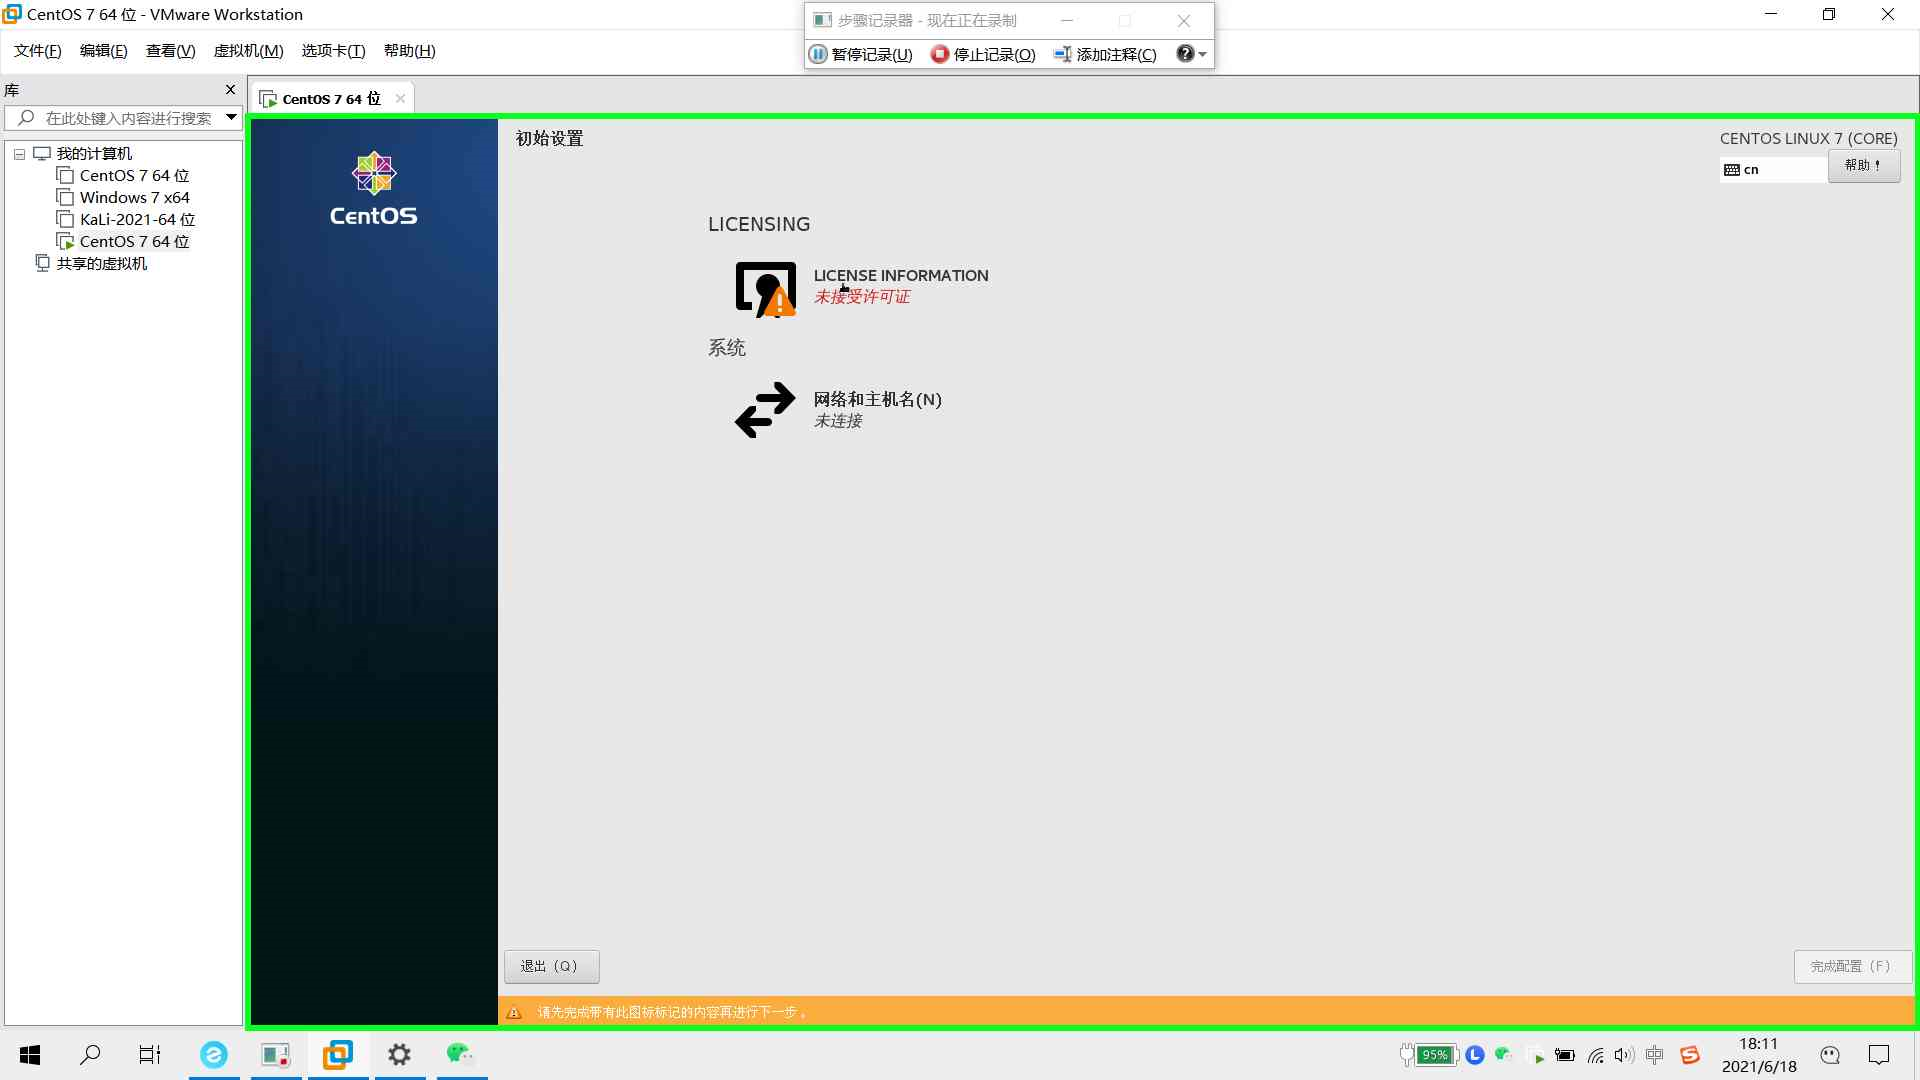
Task: Open the 选项卡(T) menu
Action: [x=334, y=51]
